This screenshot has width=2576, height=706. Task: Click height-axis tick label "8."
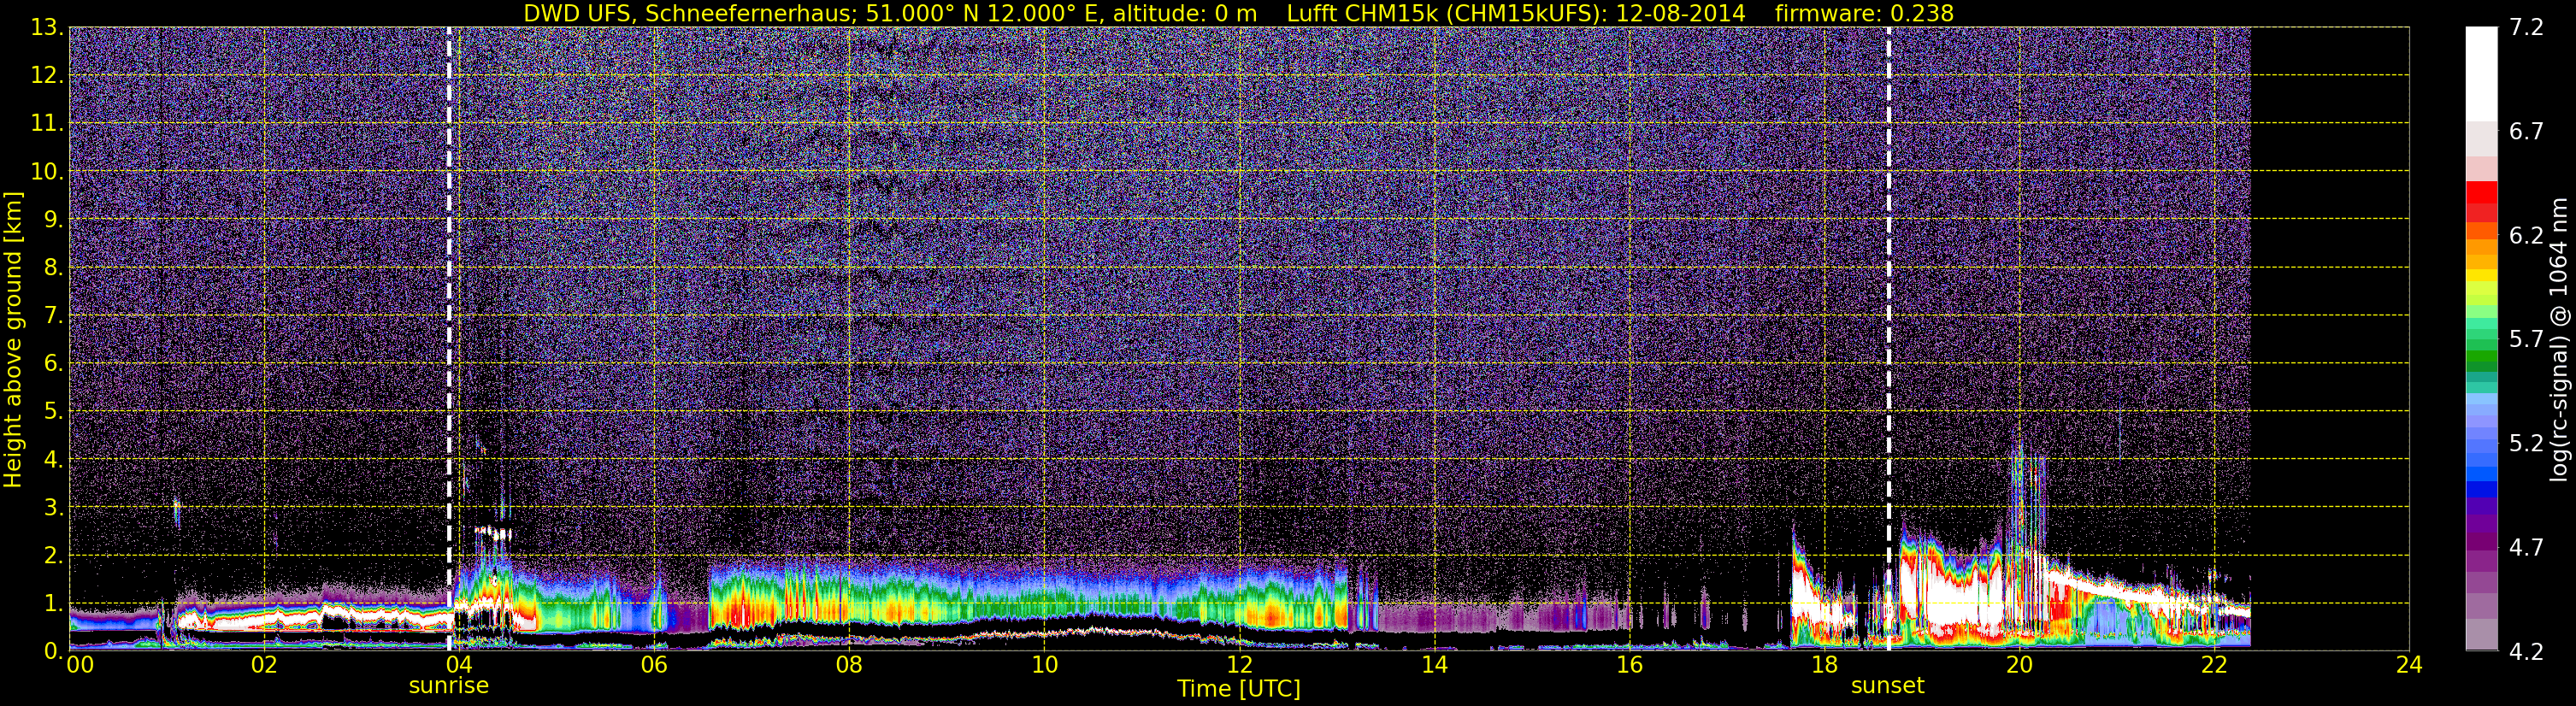(54, 268)
